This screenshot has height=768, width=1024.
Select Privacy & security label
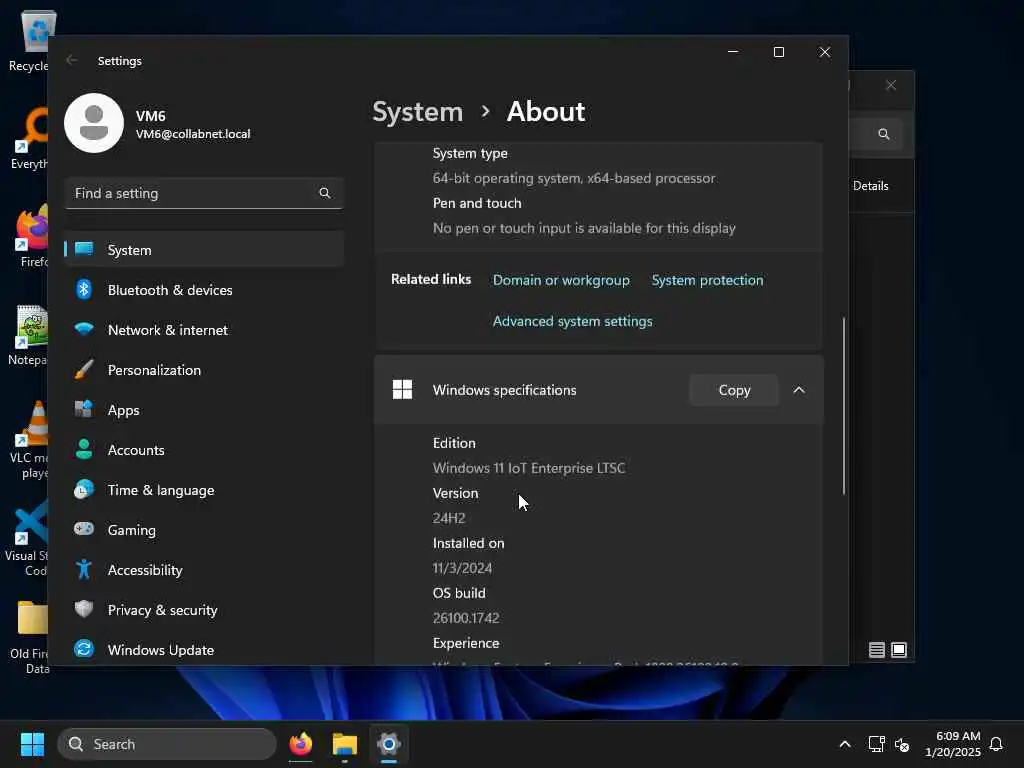click(x=162, y=610)
